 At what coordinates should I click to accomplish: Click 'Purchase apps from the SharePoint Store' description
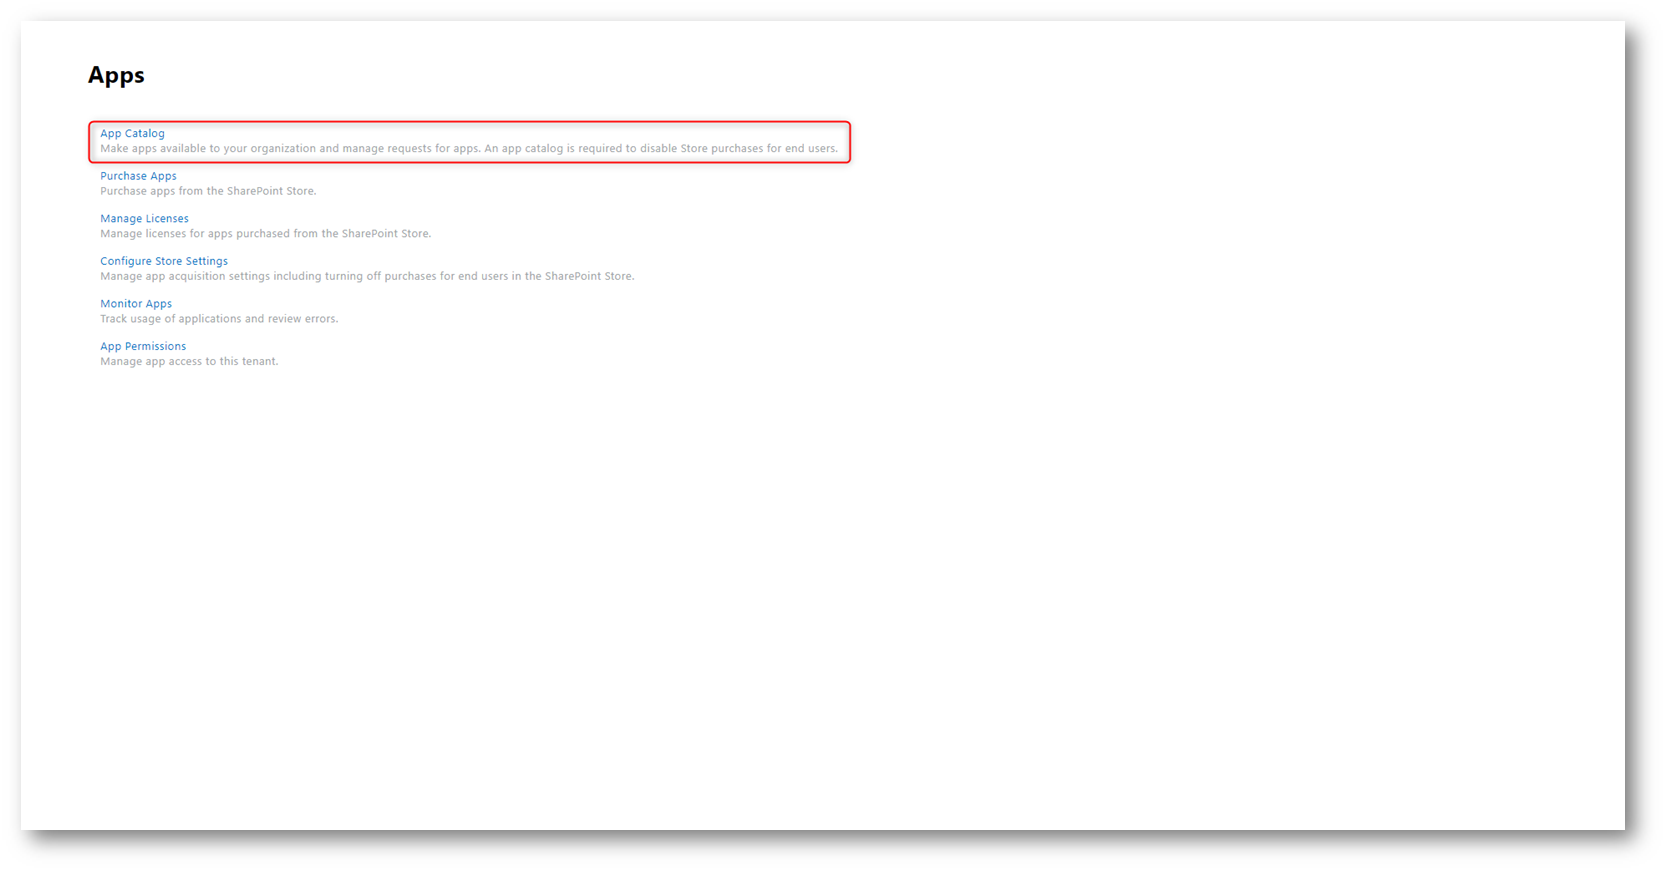(208, 191)
